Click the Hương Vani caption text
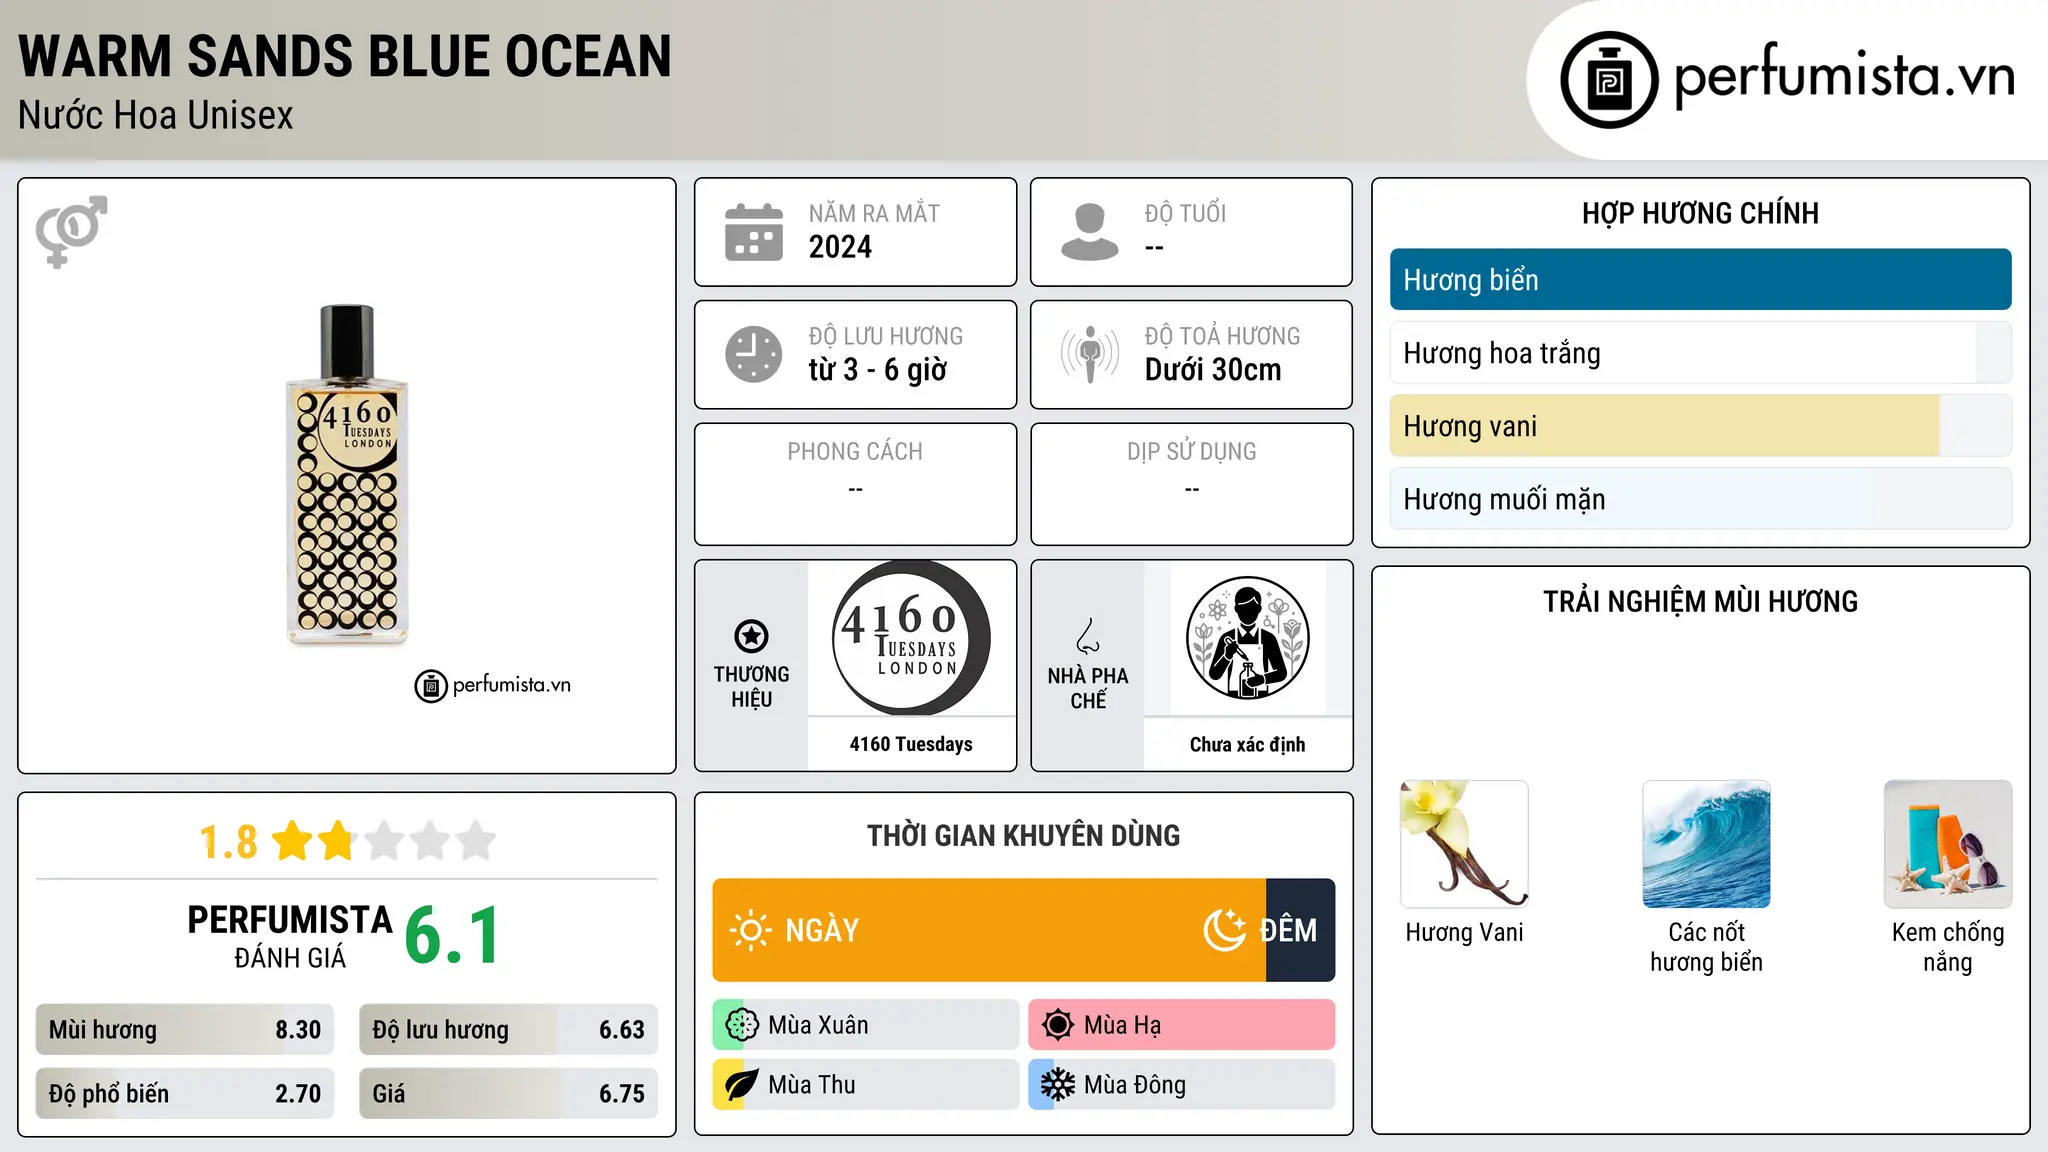 1464,932
